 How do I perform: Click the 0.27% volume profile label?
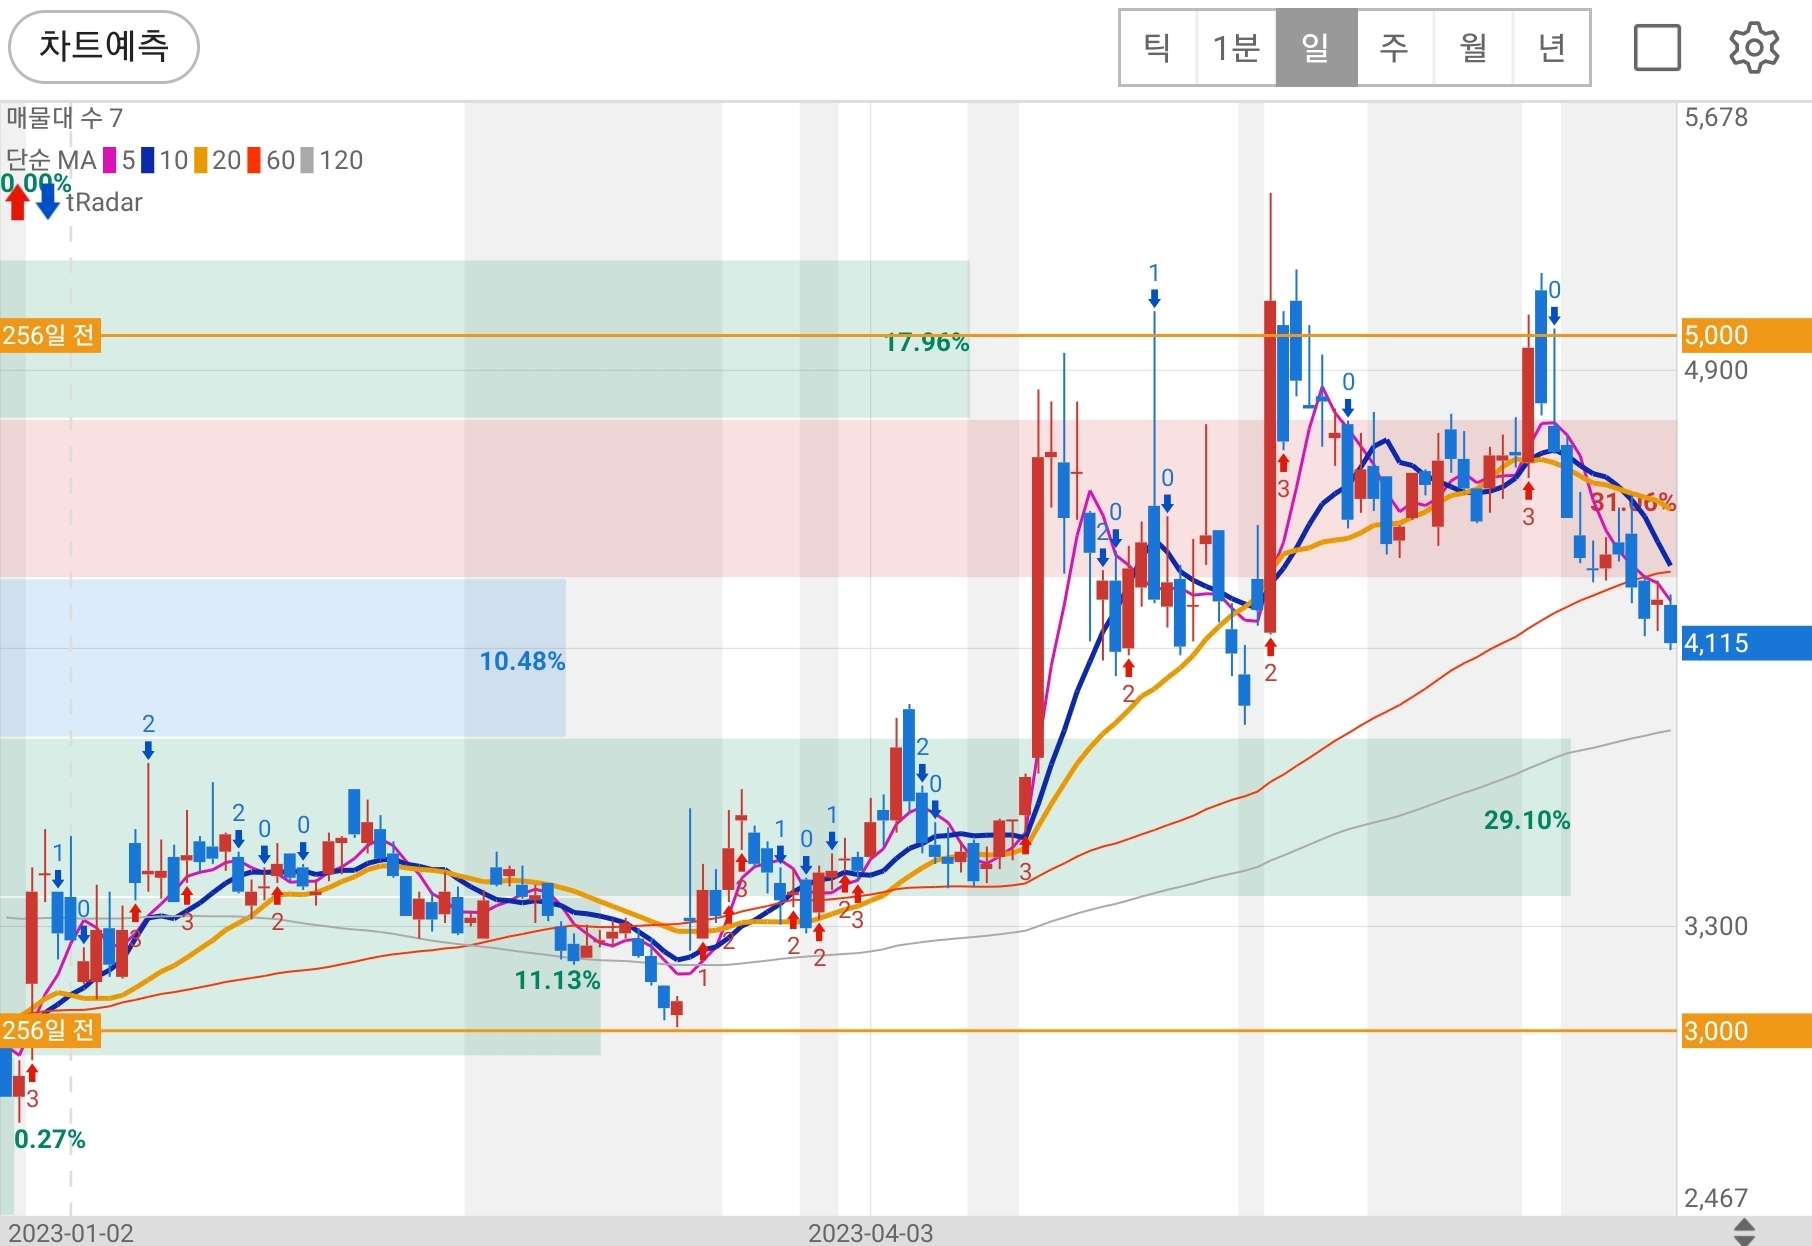[x=50, y=1139]
